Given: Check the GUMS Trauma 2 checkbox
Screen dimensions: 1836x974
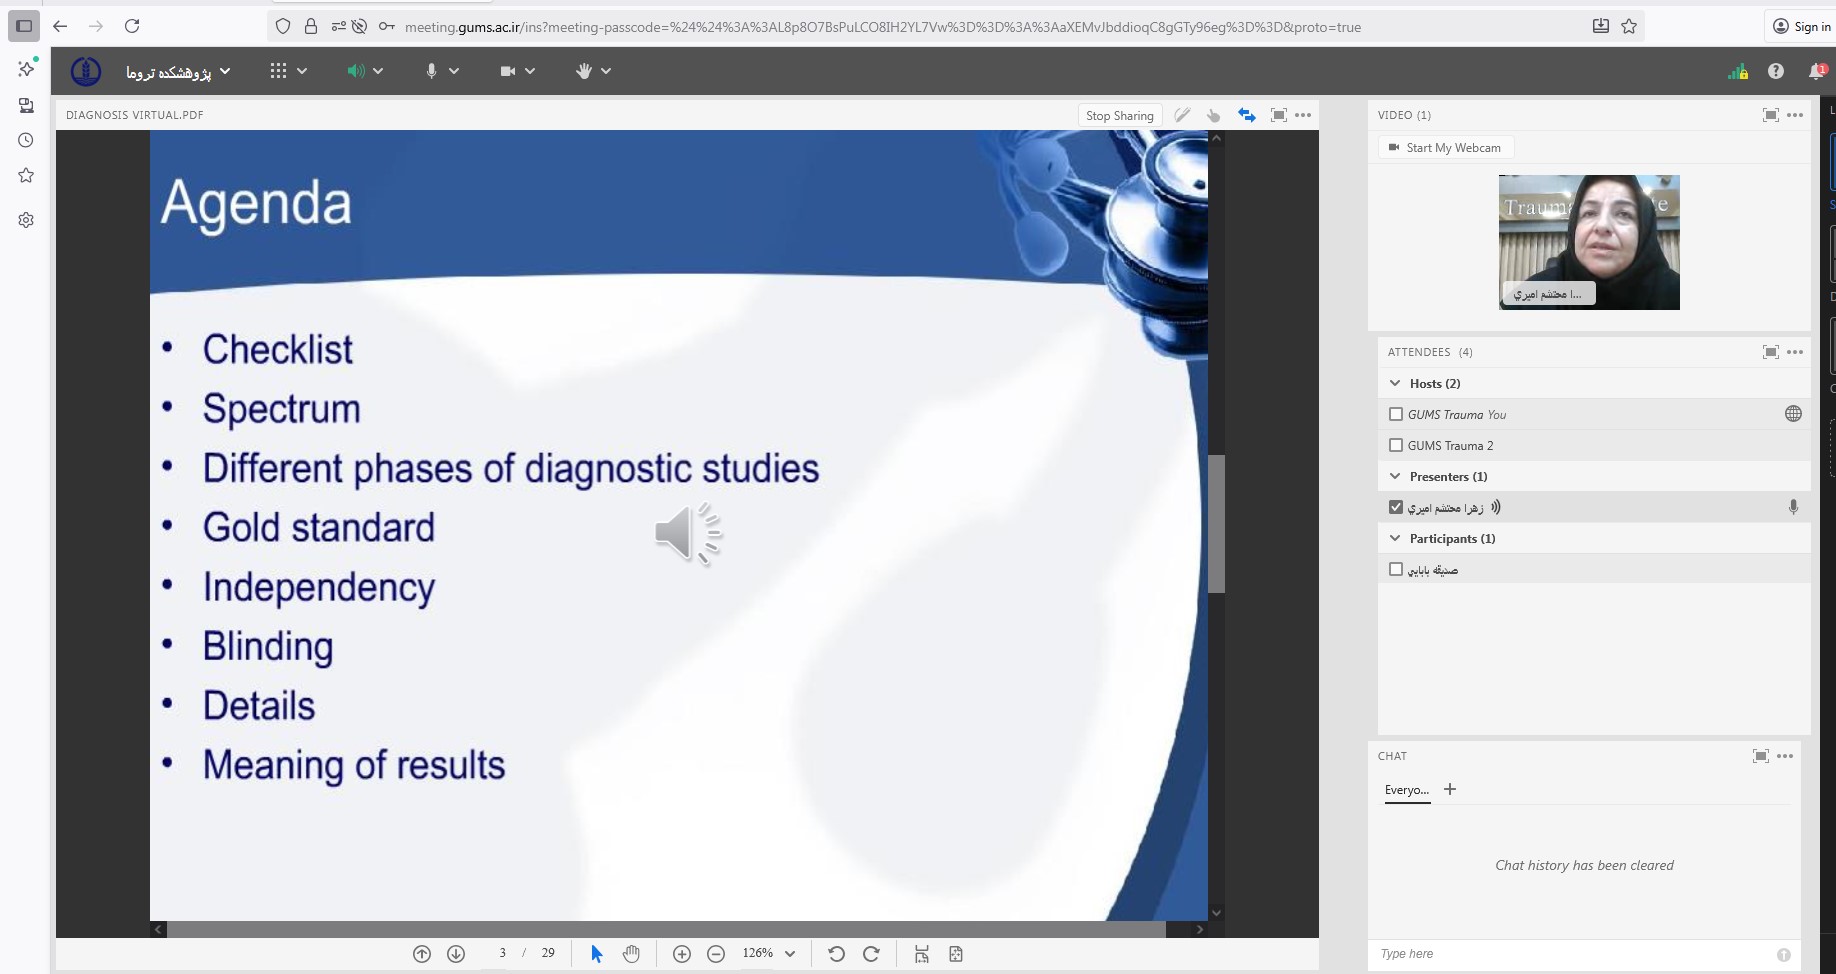Looking at the screenshot, I should [x=1396, y=445].
